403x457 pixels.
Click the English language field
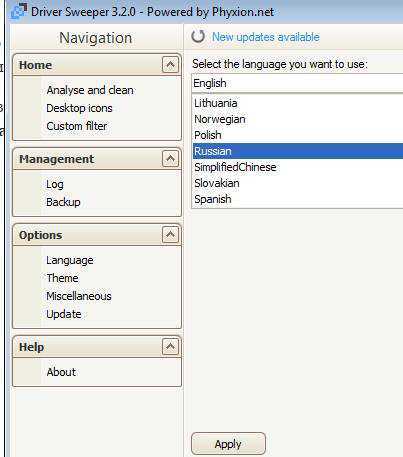coord(298,83)
